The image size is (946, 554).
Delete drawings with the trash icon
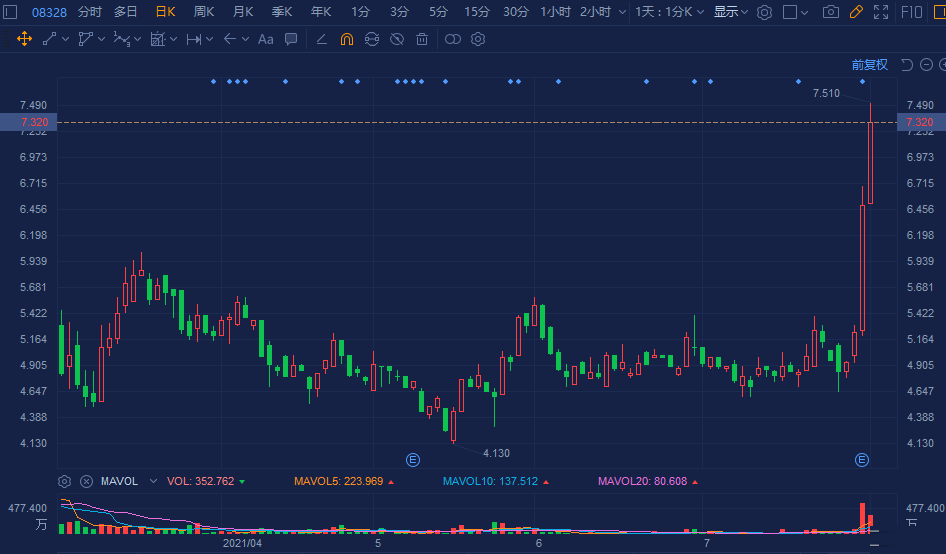(x=422, y=39)
